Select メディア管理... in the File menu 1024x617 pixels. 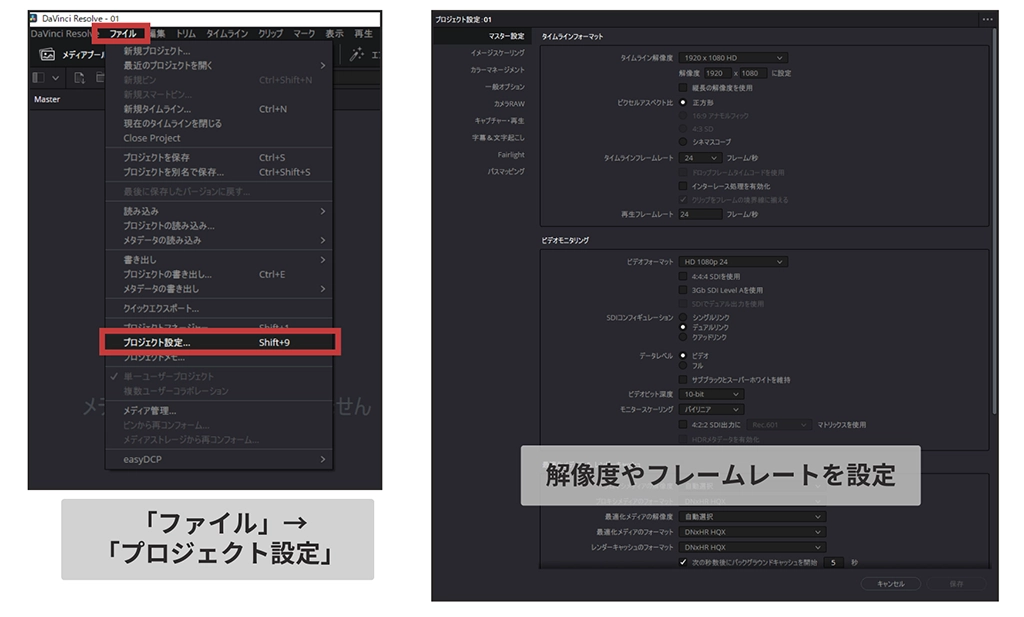point(219,411)
